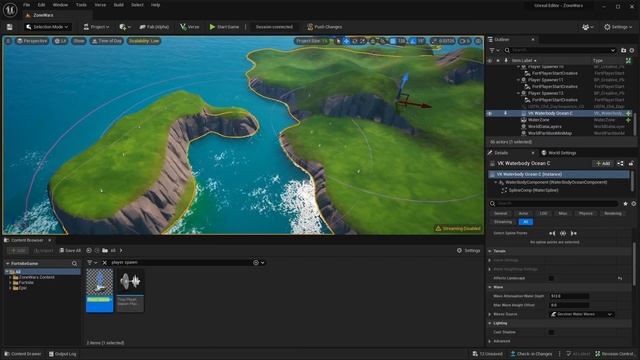The width and height of the screenshot is (640, 360).
Task: Click reset-to-default arrow for Affects Landscape
Action: coord(620,278)
